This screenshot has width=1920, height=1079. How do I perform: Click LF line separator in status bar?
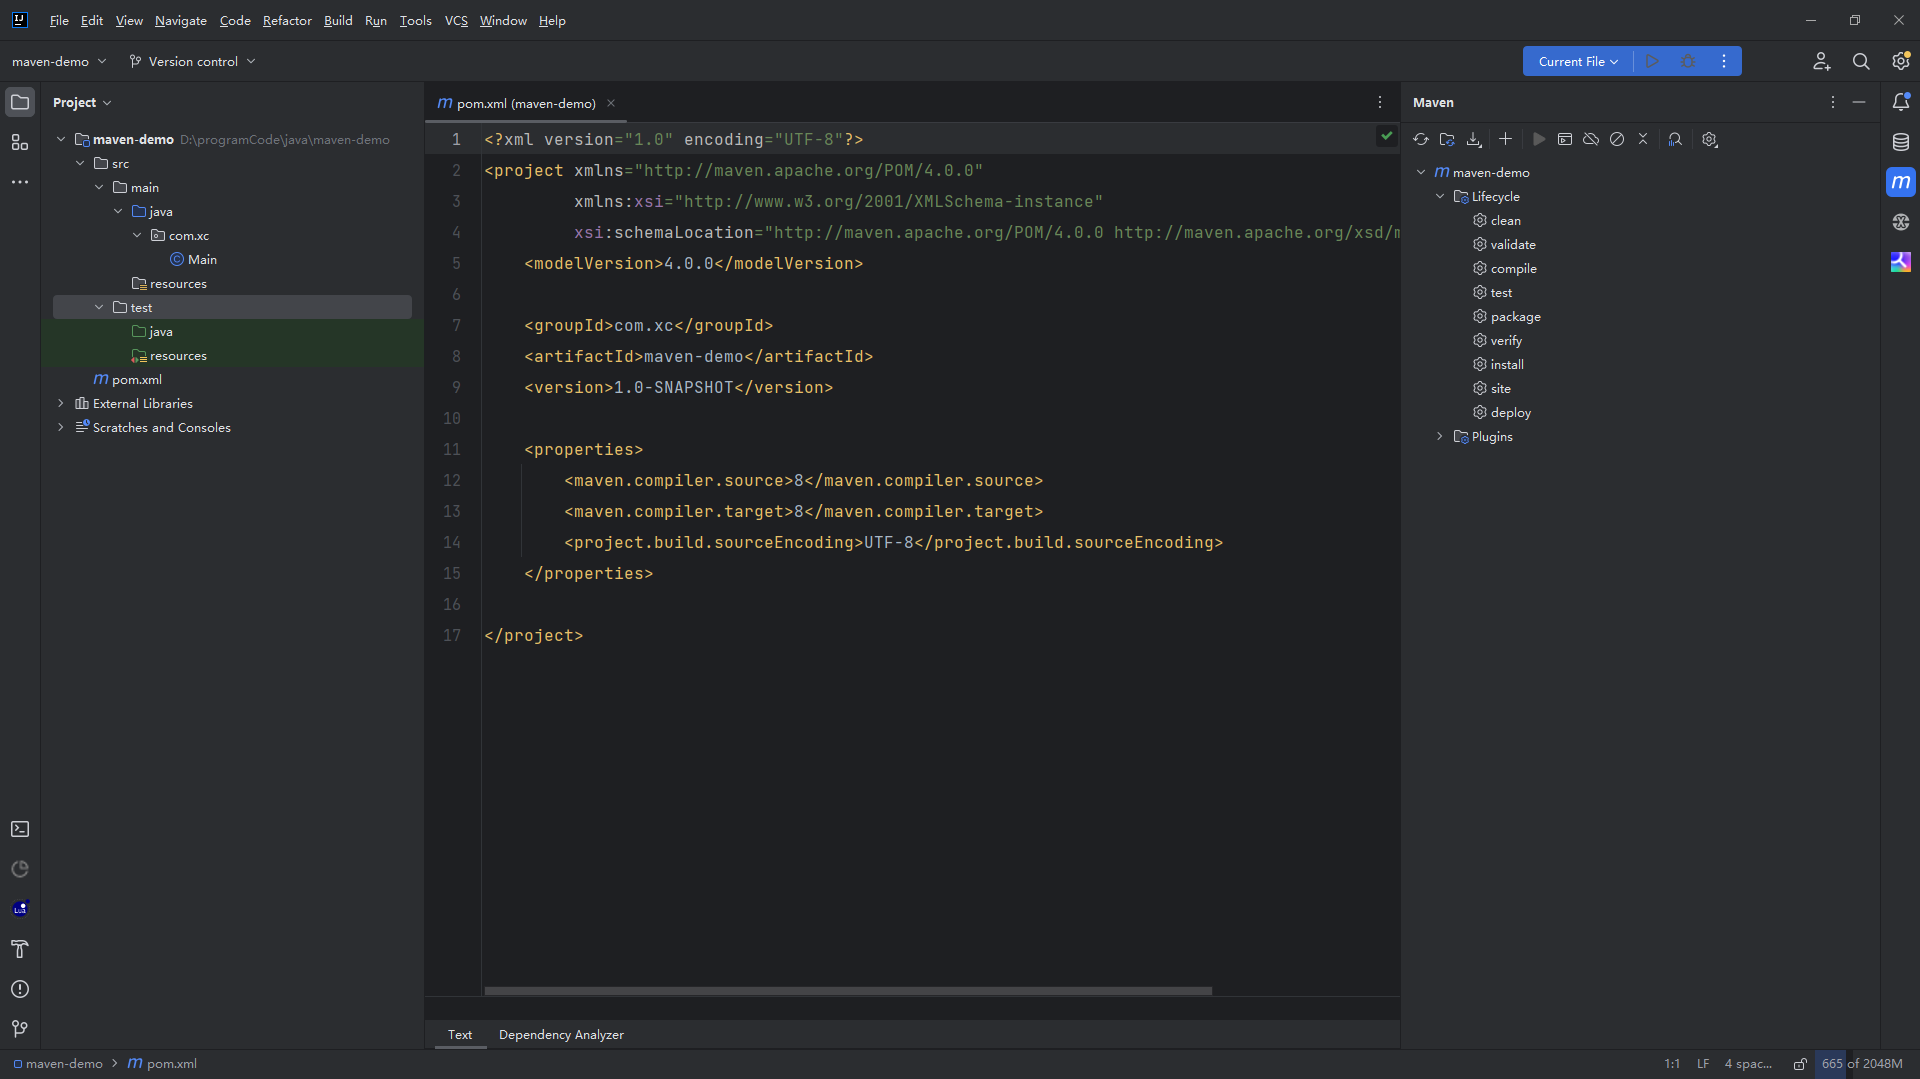[1702, 1063]
